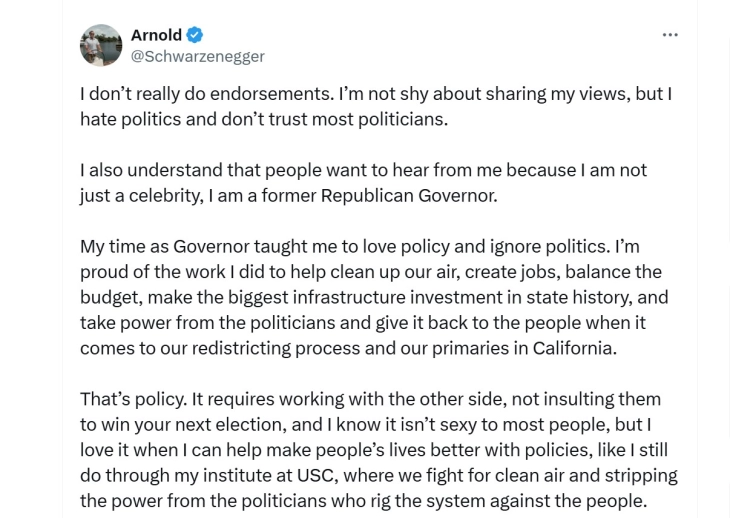Click the line starting My time as Governor
Viewport: 730px width, 518px height.
point(360,247)
